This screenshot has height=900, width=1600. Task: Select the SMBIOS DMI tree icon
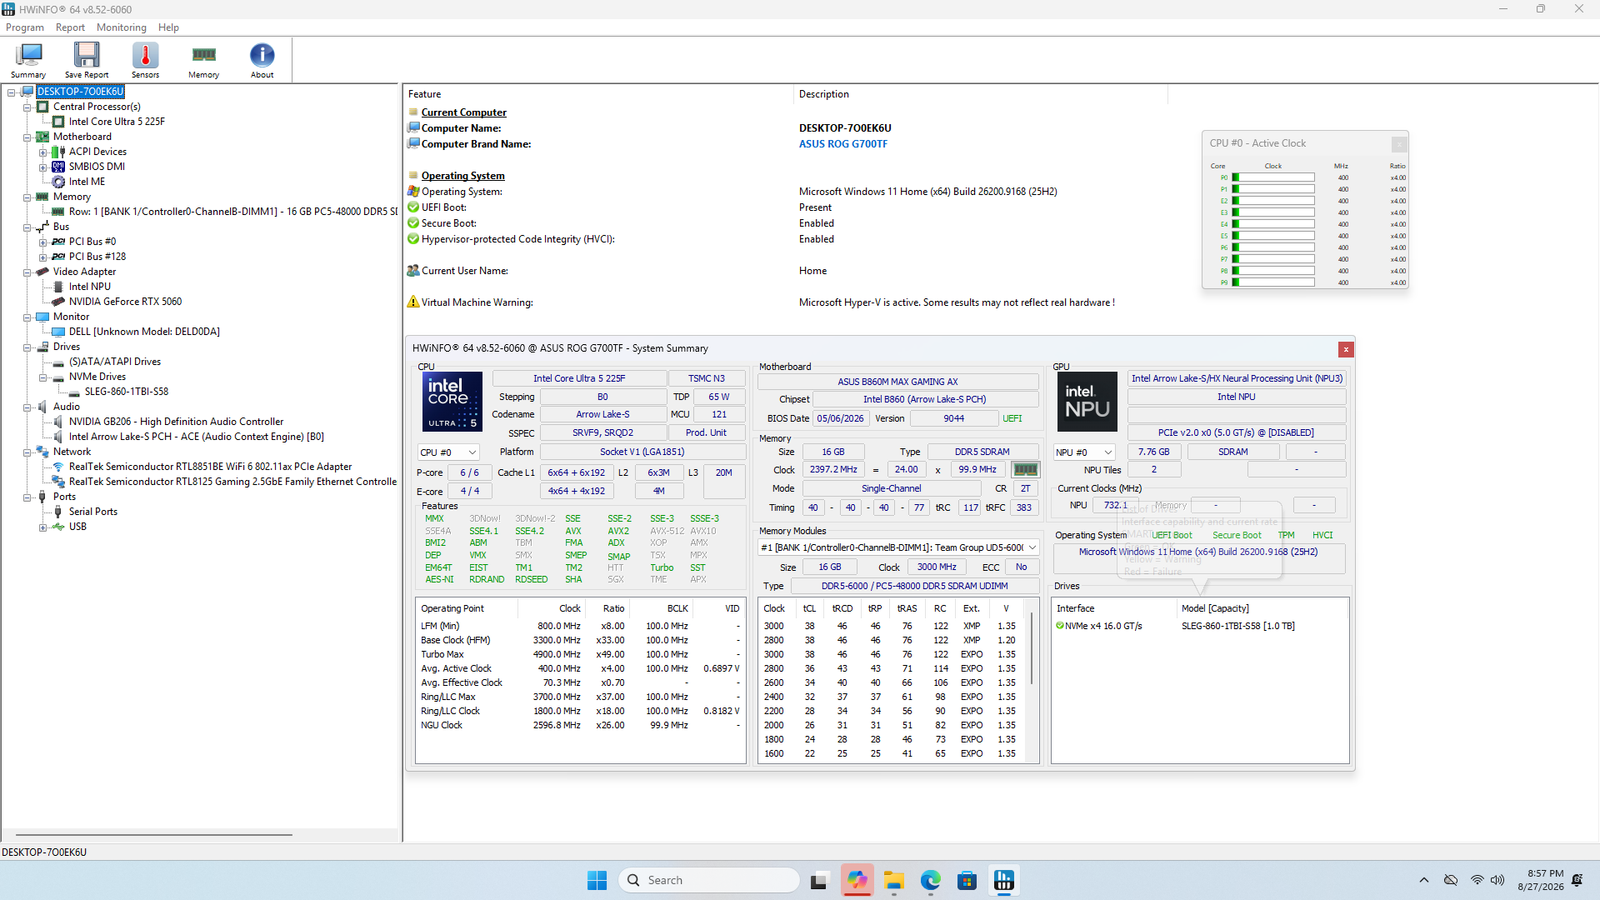pos(58,167)
